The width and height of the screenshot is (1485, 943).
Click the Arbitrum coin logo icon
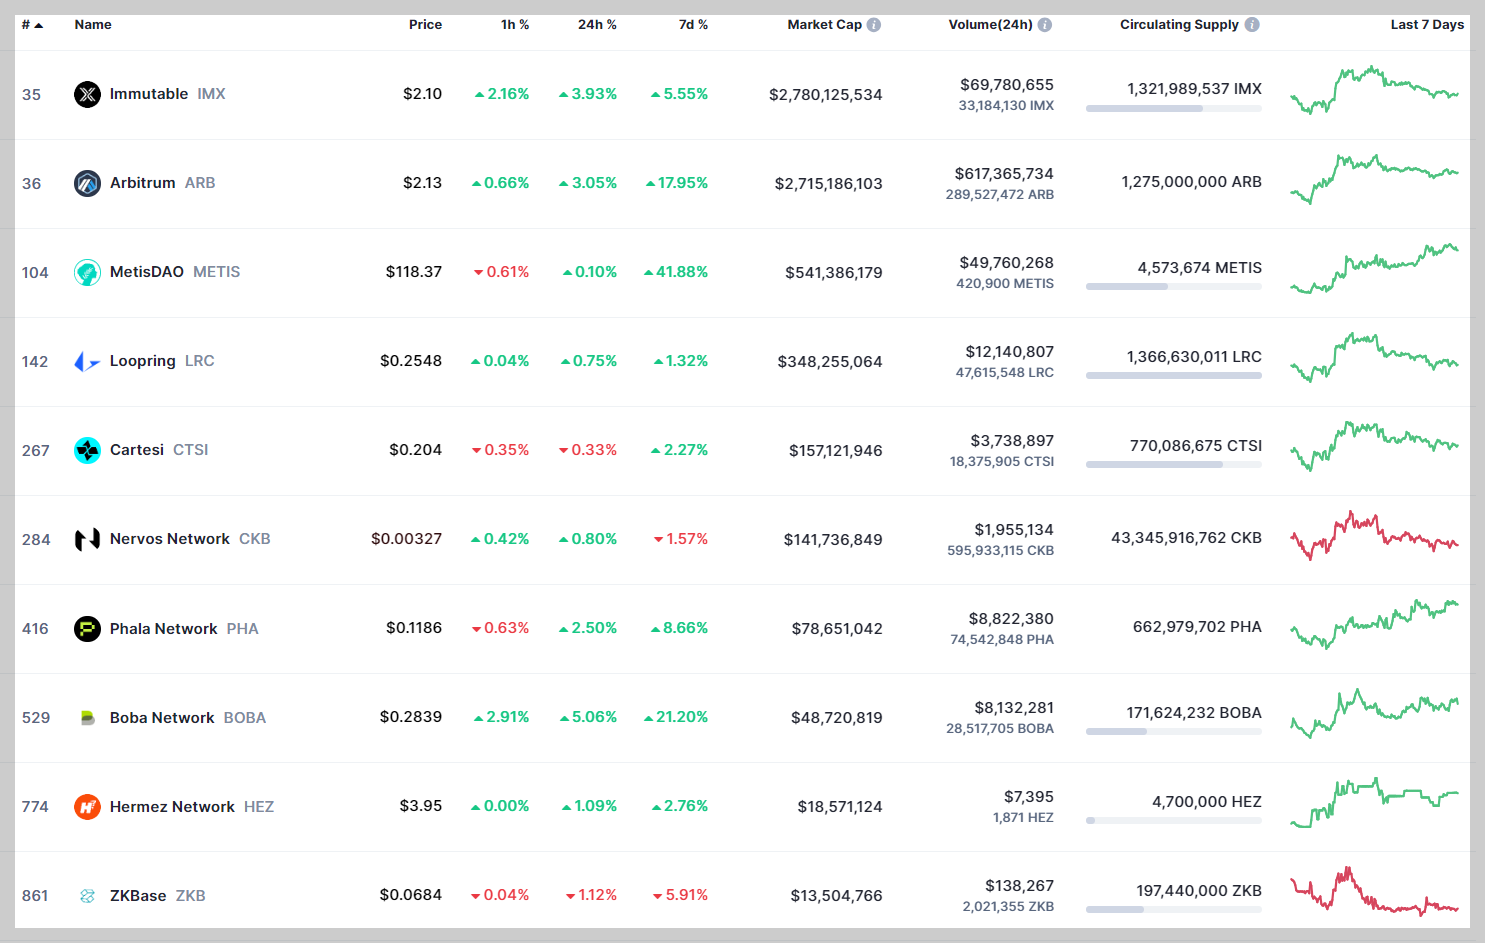point(87,183)
